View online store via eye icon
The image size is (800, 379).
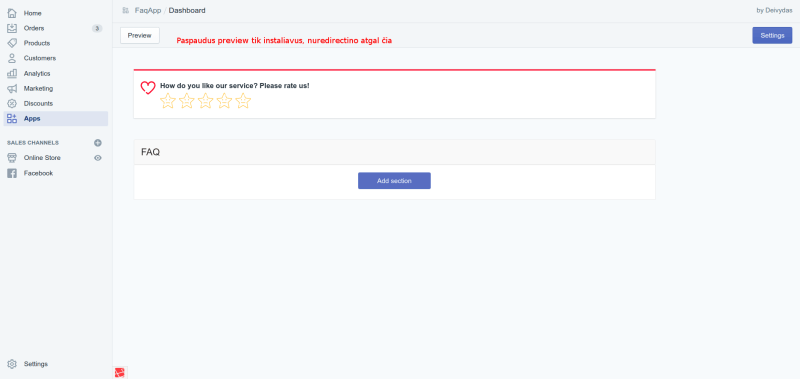(98, 158)
